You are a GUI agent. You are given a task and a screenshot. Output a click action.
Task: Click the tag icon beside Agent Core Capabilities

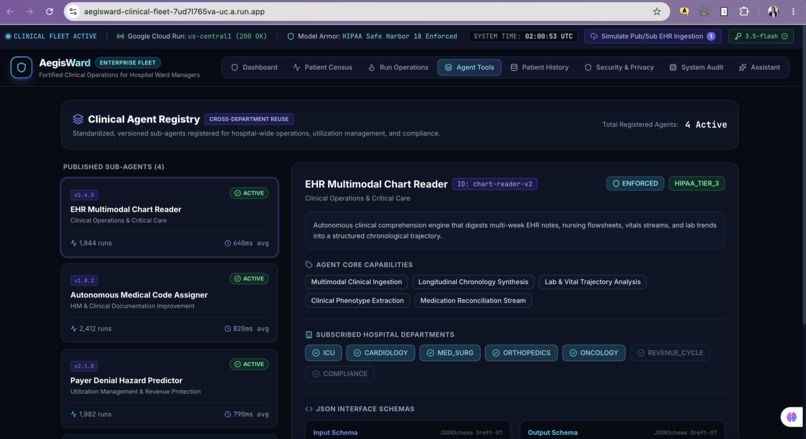point(308,265)
